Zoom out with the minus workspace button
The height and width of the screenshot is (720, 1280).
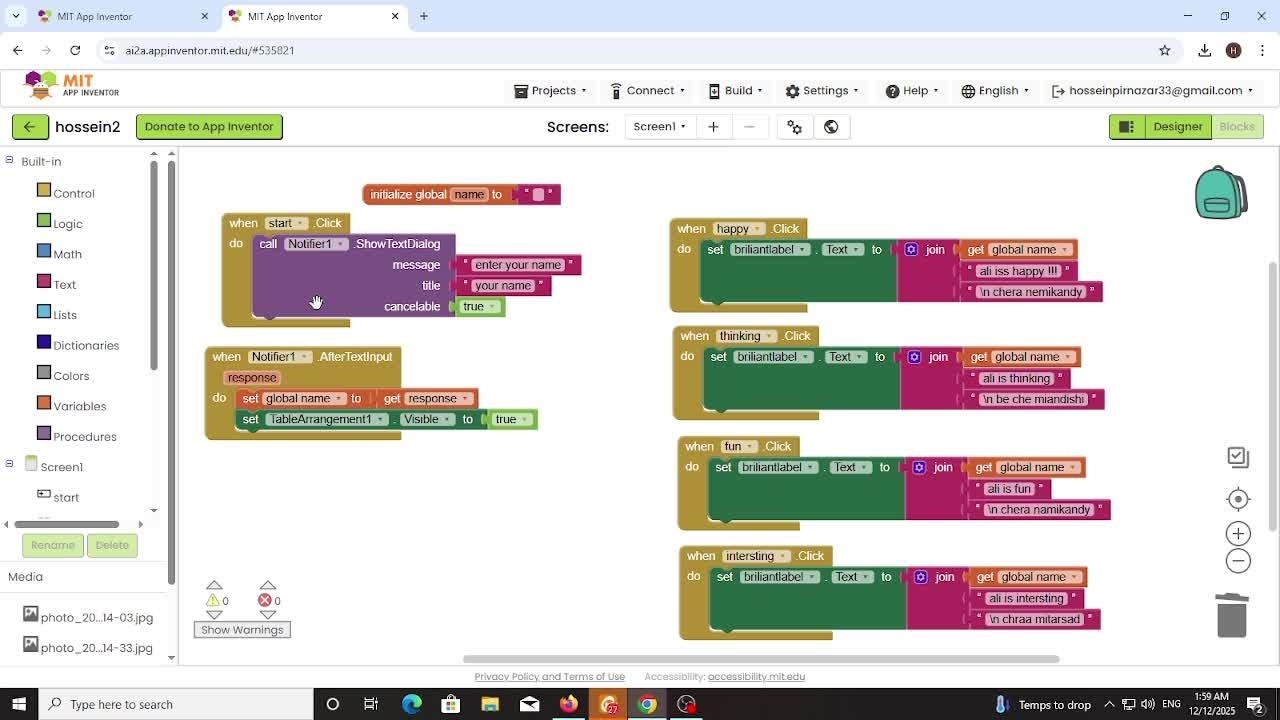pyautogui.click(x=1238, y=561)
